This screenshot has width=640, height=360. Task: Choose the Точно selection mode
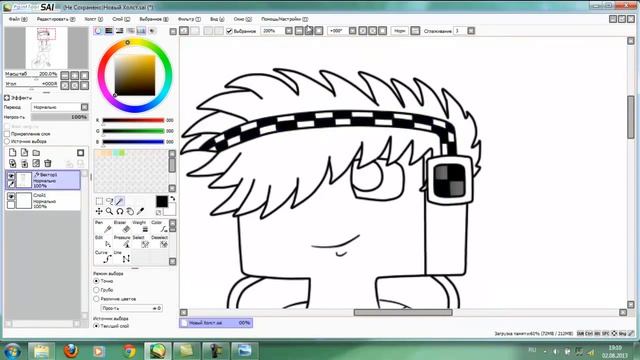96,281
